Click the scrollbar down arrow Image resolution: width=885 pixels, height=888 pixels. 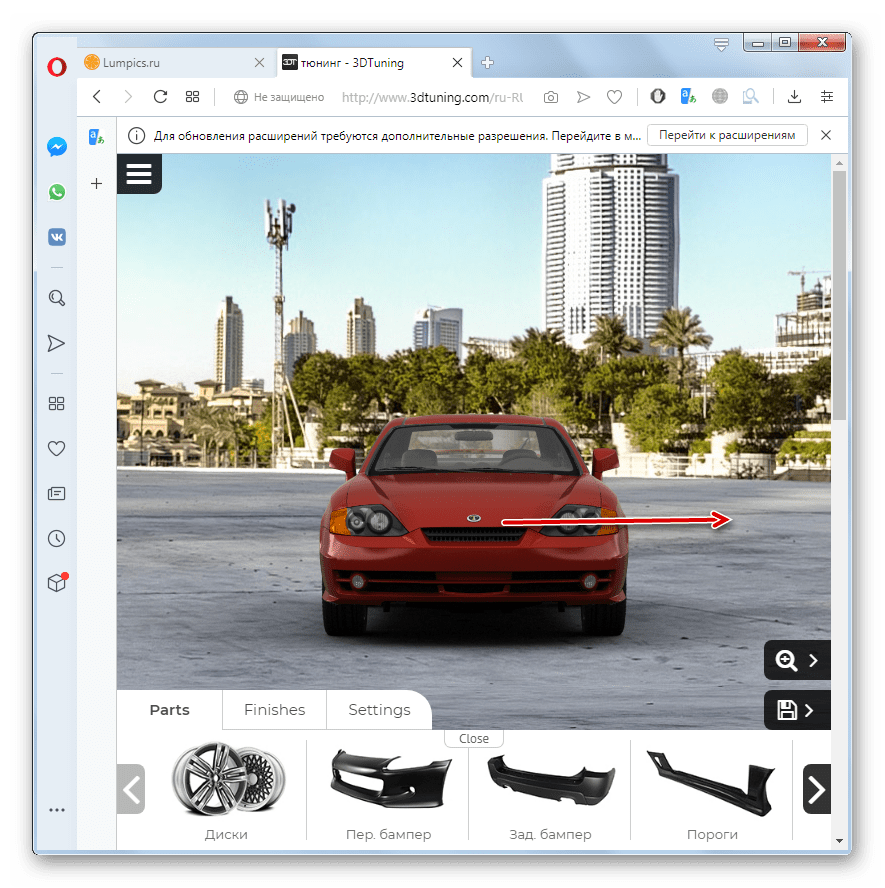click(839, 841)
